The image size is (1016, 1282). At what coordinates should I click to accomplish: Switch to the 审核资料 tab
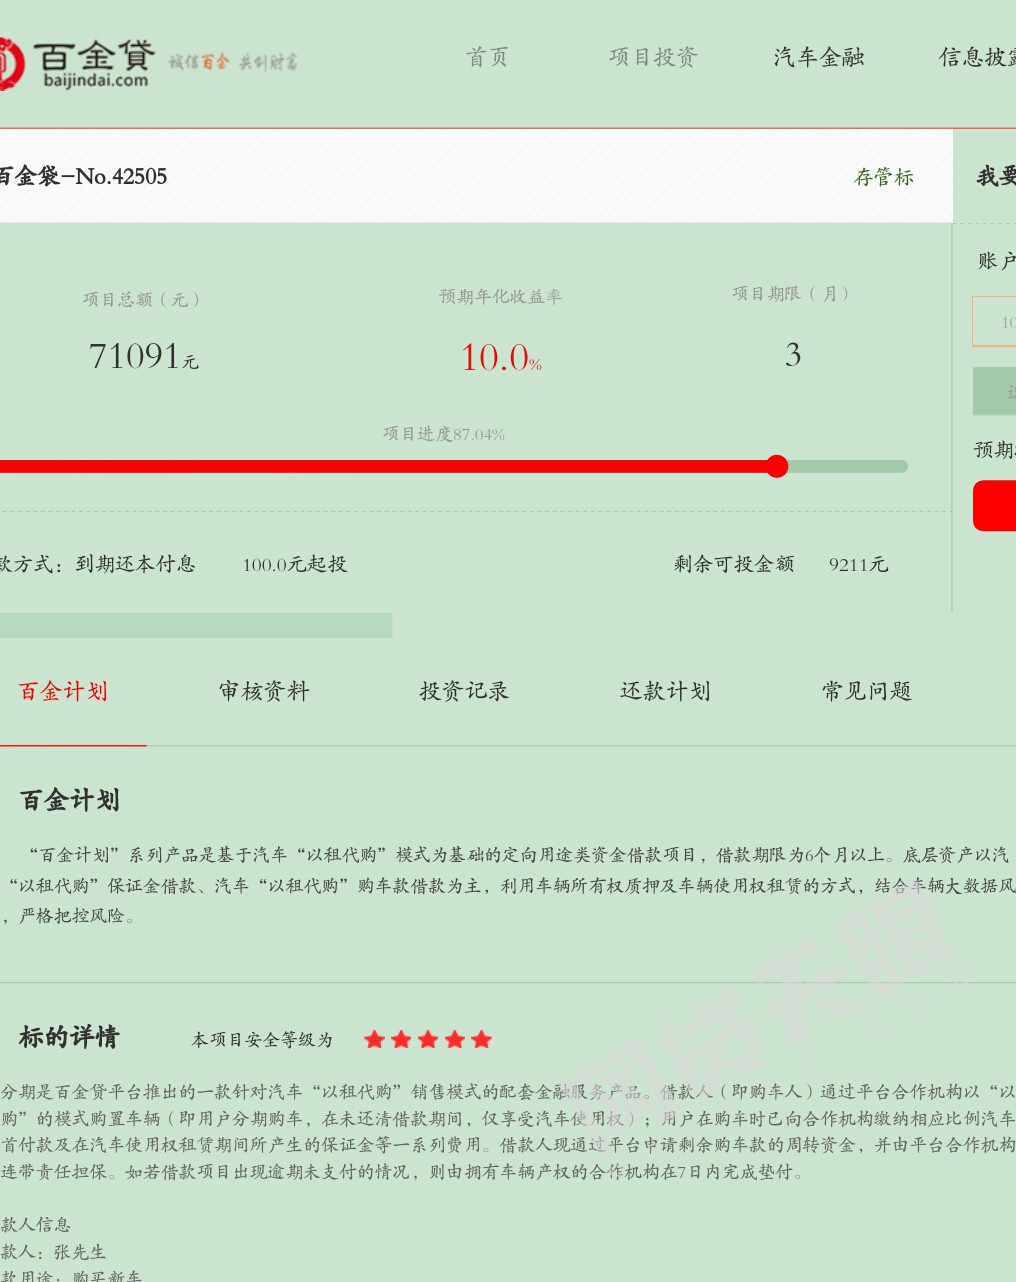click(264, 691)
